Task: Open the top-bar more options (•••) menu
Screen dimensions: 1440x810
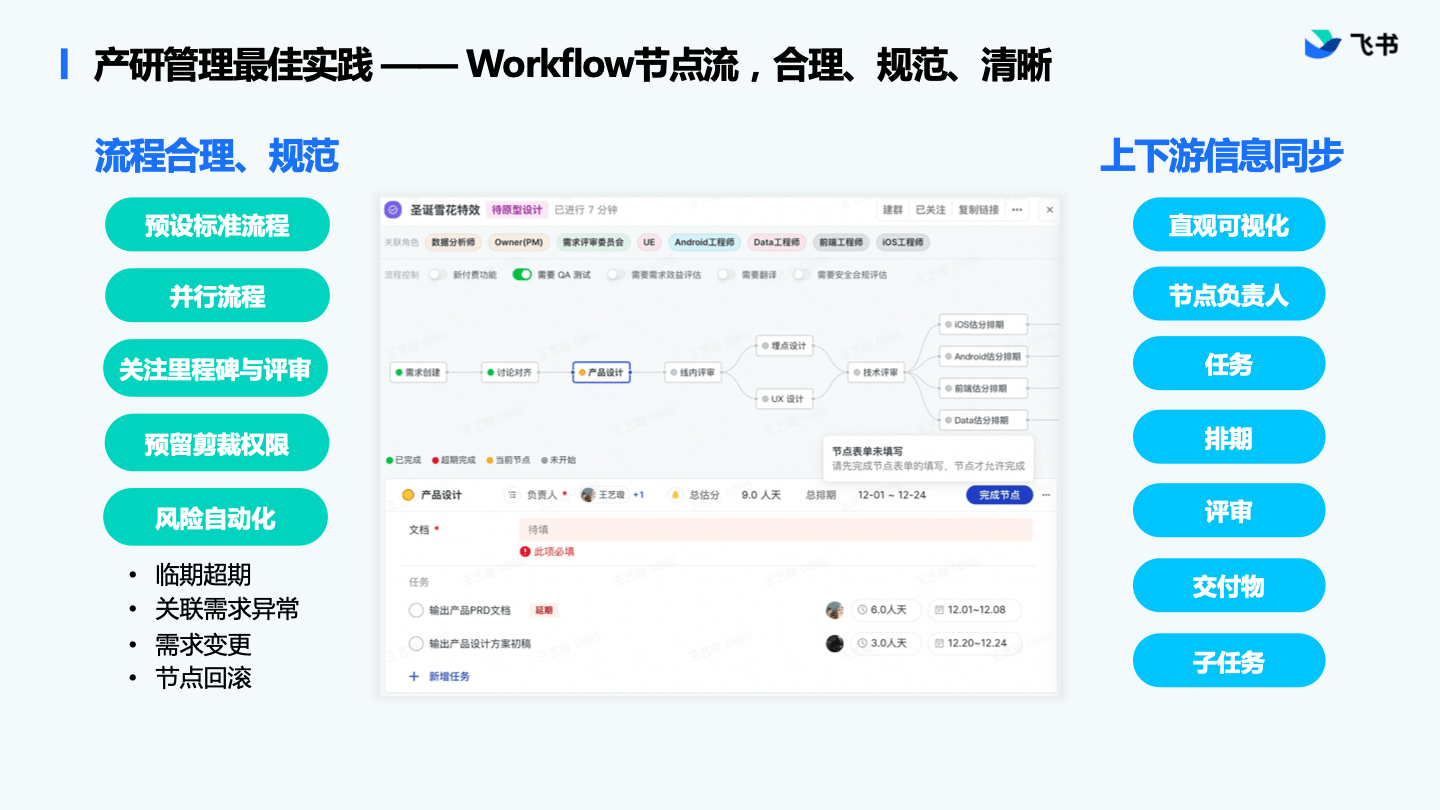Action: [1017, 210]
